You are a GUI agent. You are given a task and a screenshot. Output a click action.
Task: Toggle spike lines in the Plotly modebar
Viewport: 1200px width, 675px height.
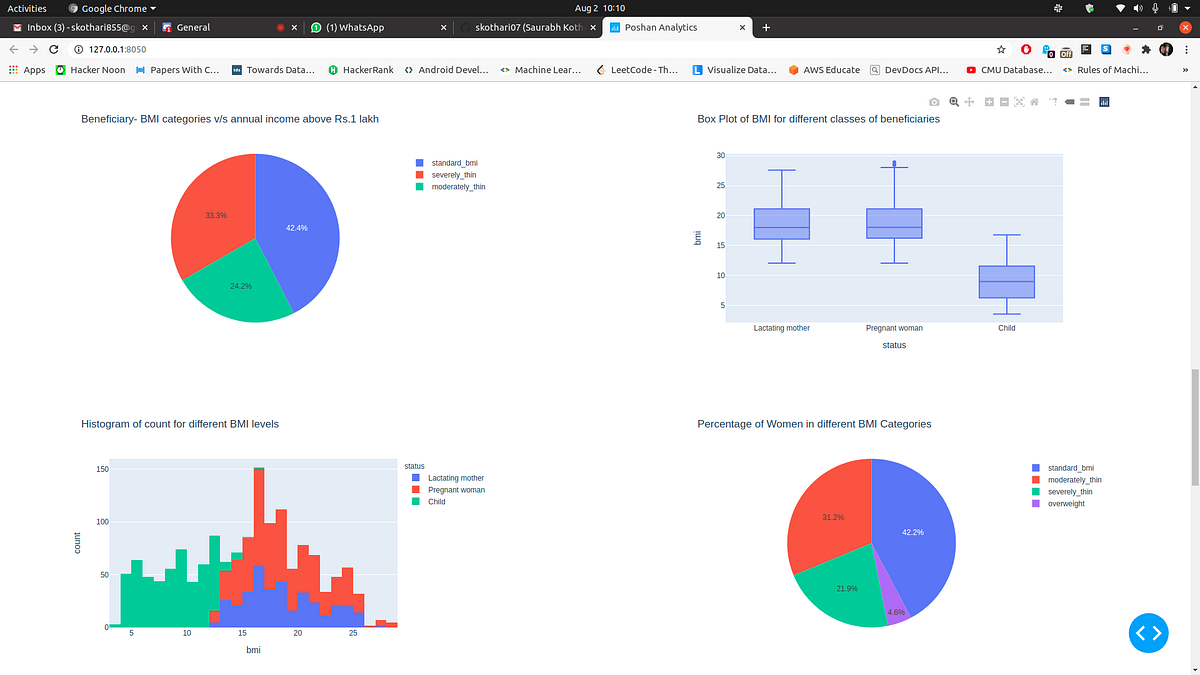(1051, 101)
